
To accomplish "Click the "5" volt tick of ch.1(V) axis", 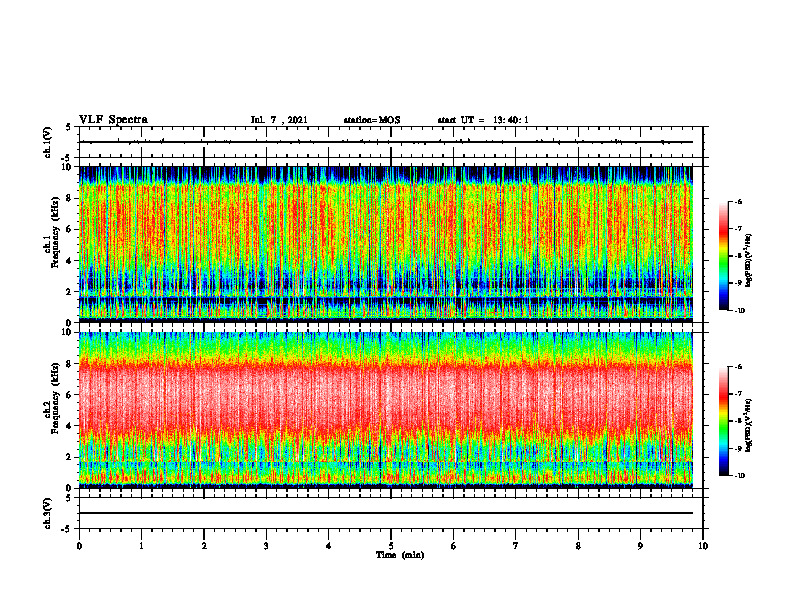I will point(69,127).
